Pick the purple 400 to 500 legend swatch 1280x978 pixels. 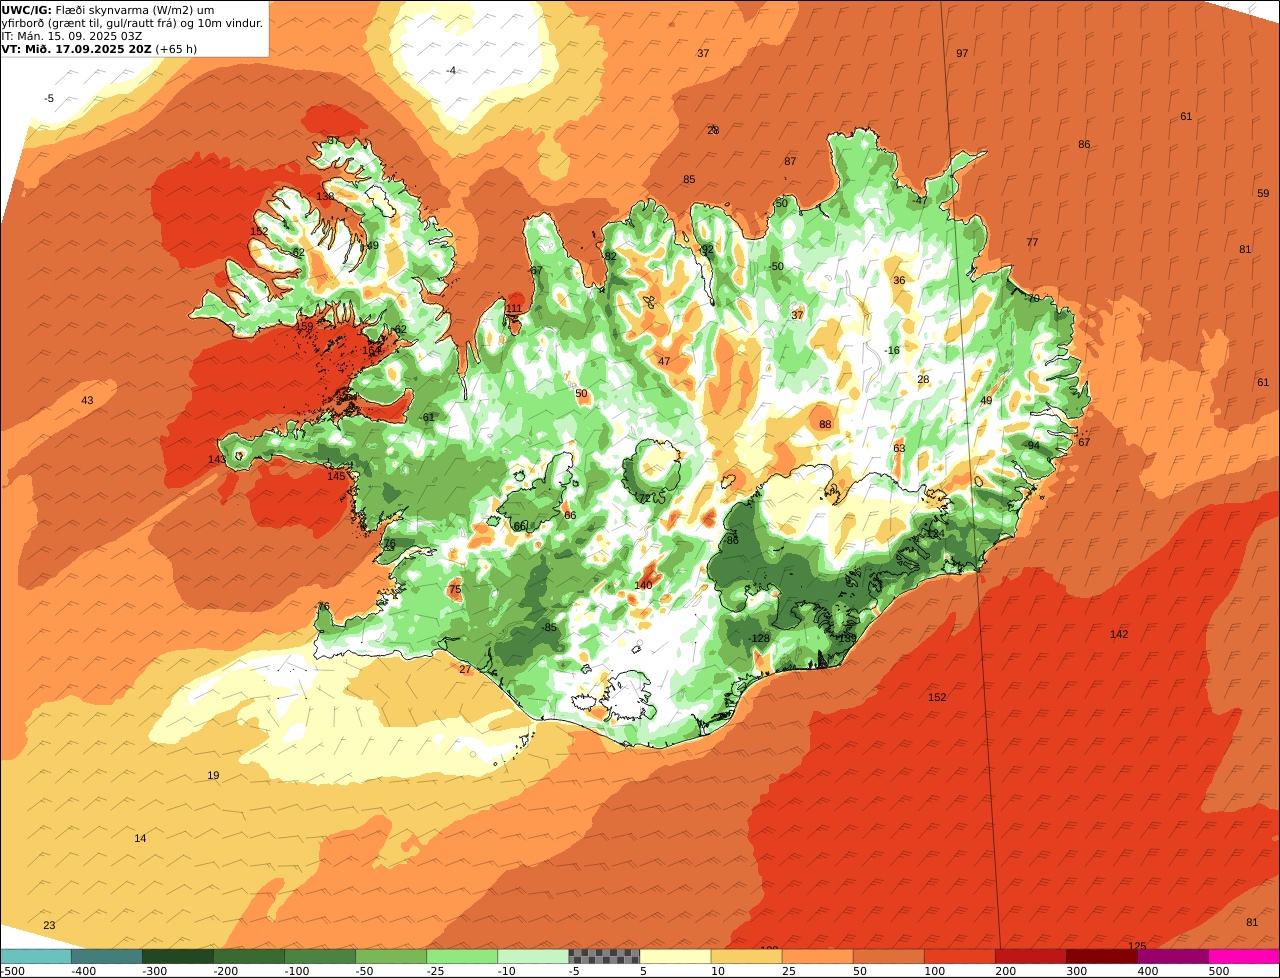pyautogui.click(x=1172, y=956)
